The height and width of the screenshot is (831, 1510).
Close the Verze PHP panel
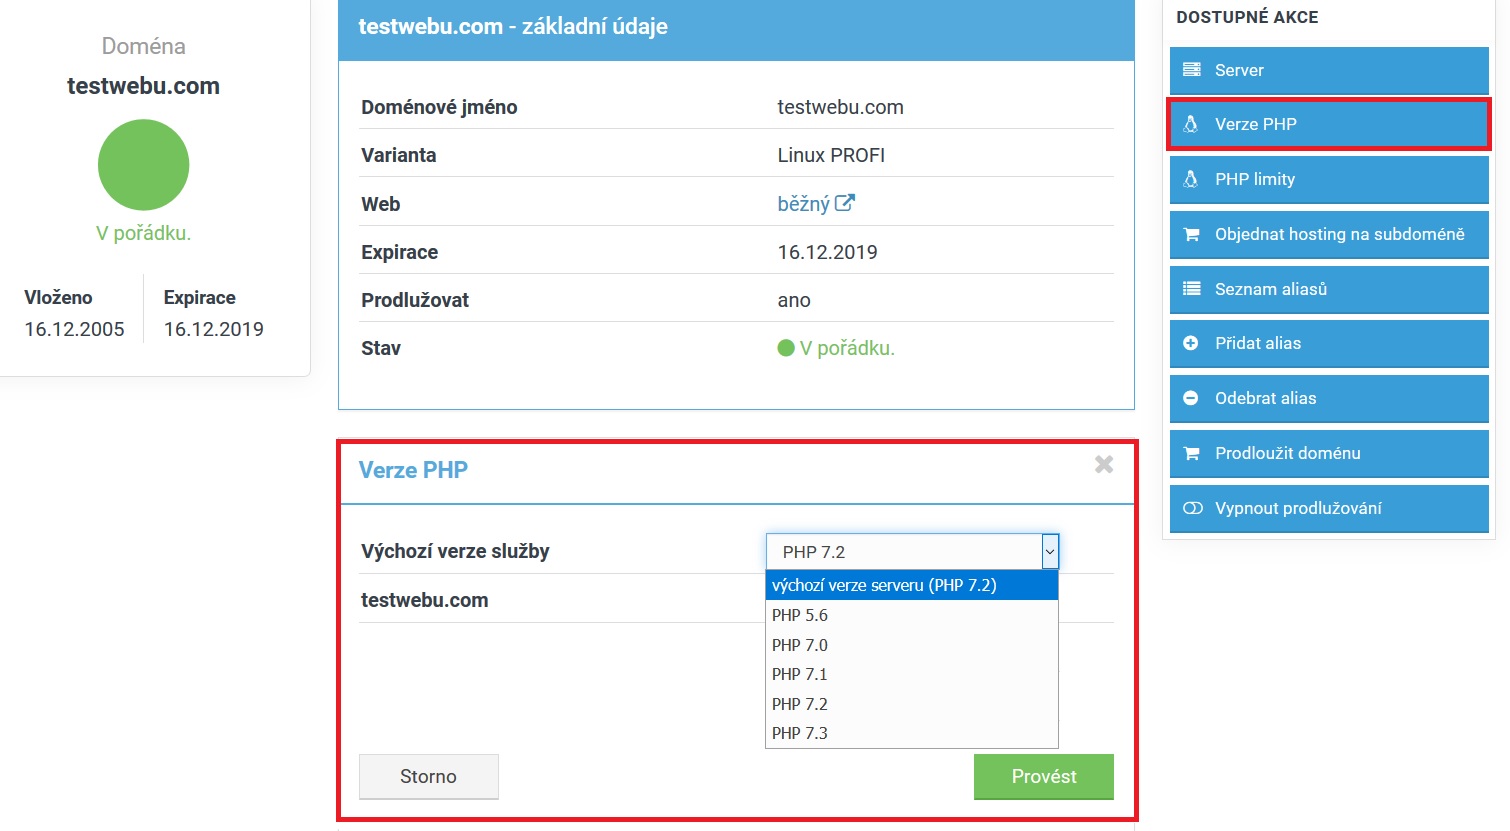[x=1104, y=465]
